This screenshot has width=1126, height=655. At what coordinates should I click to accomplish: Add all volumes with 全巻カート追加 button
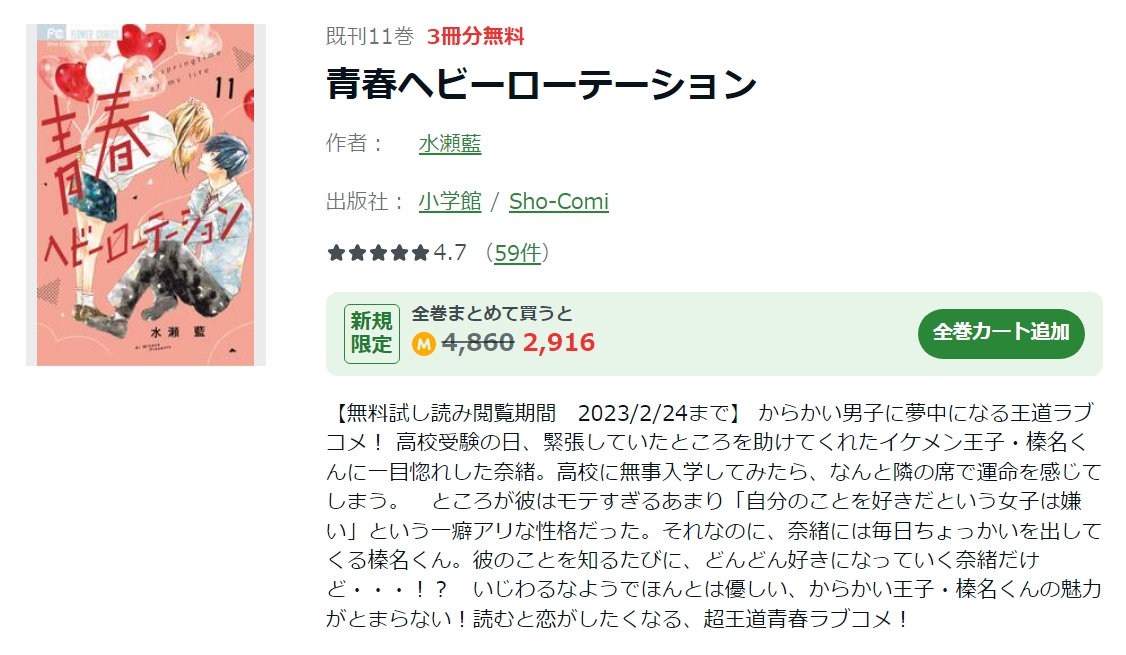[x=1001, y=333]
